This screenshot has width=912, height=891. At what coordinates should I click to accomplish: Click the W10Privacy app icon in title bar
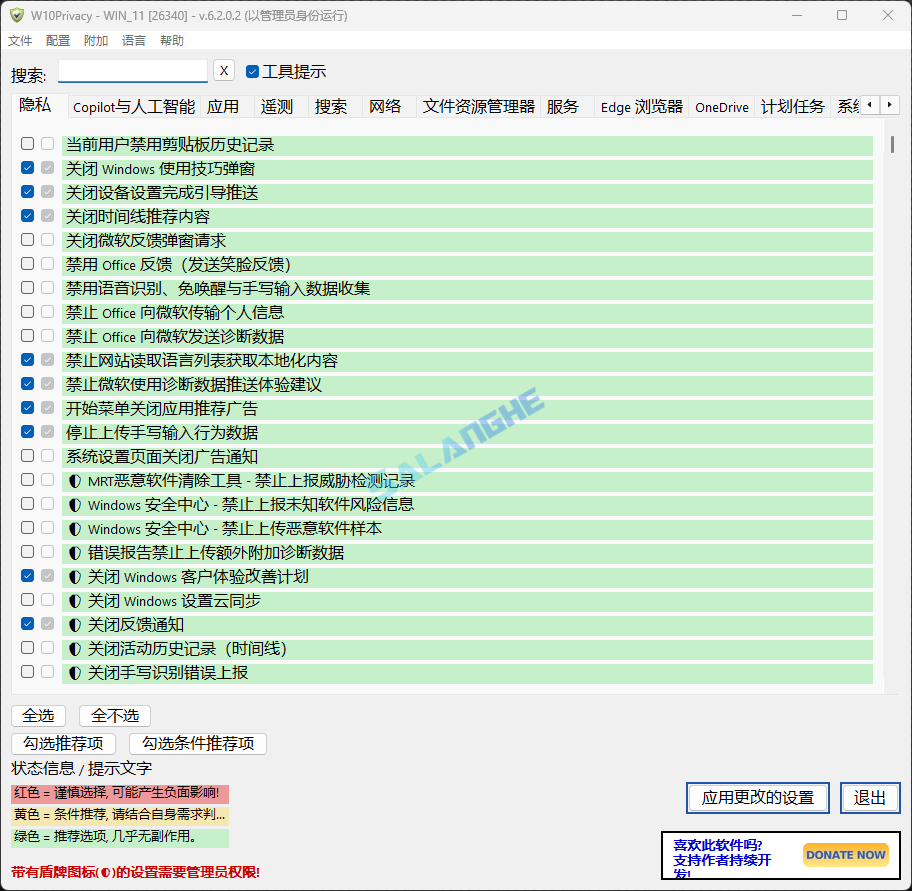[x=17, y=15]
